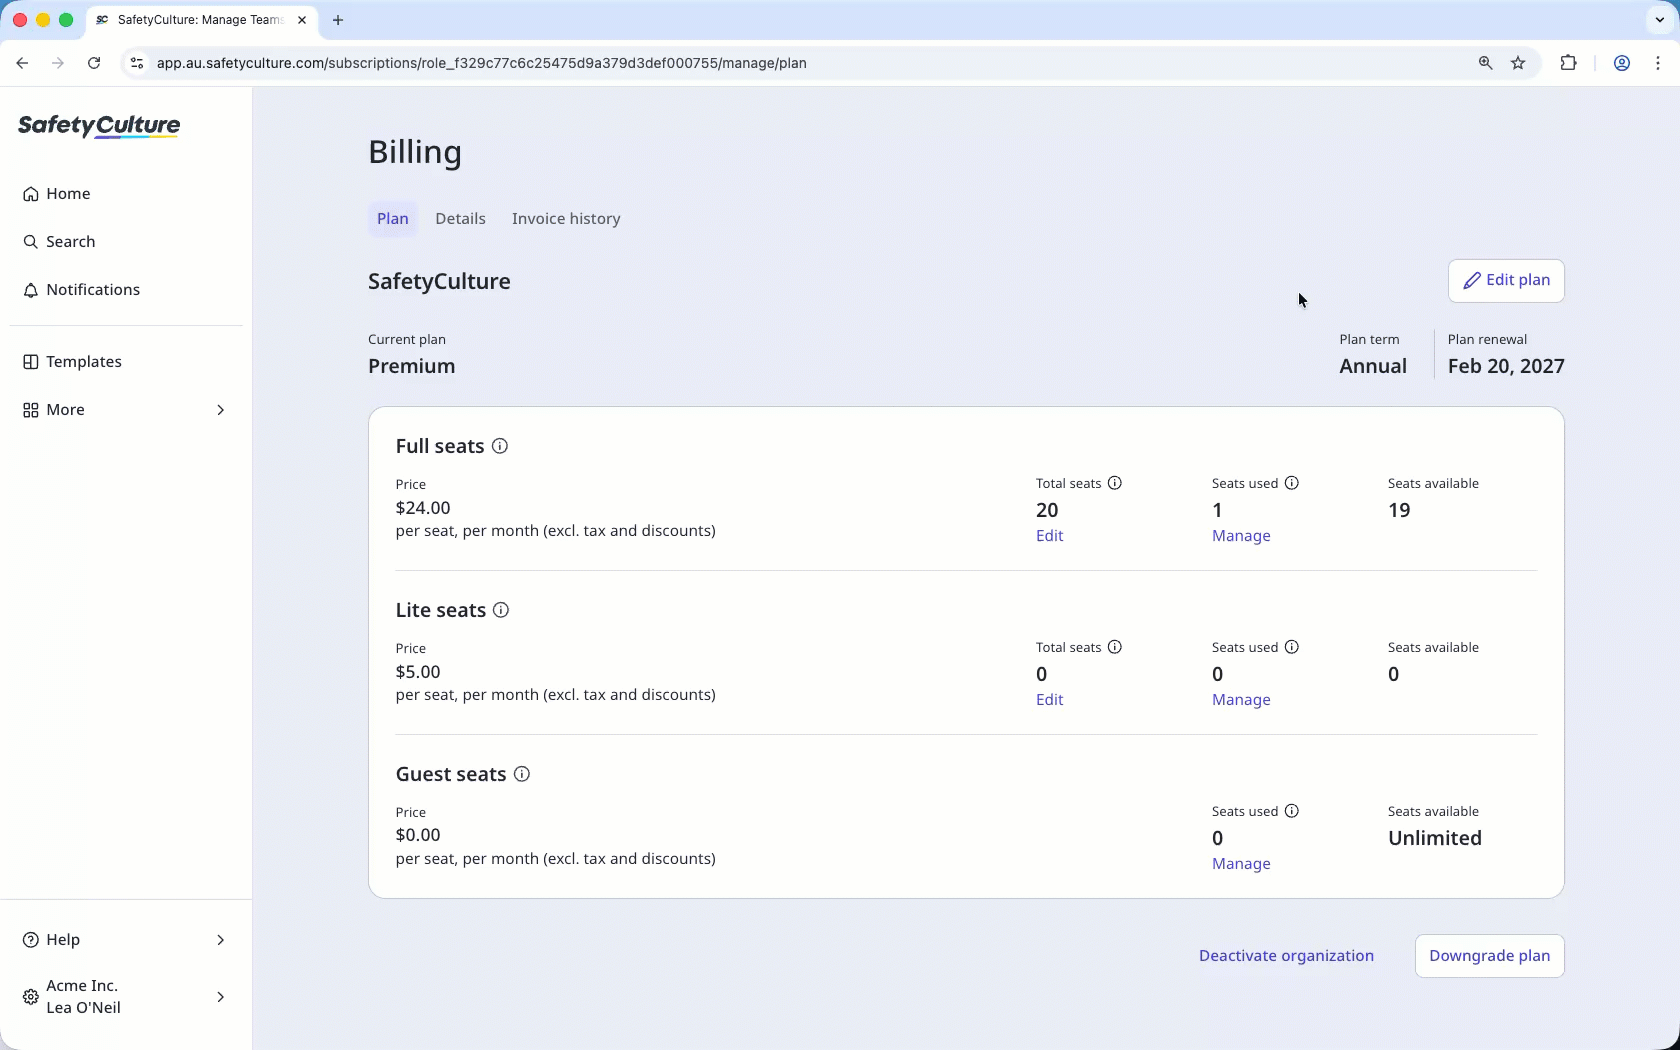
Task: Show info about Lite seats
Action: click(x=501, y=610)
